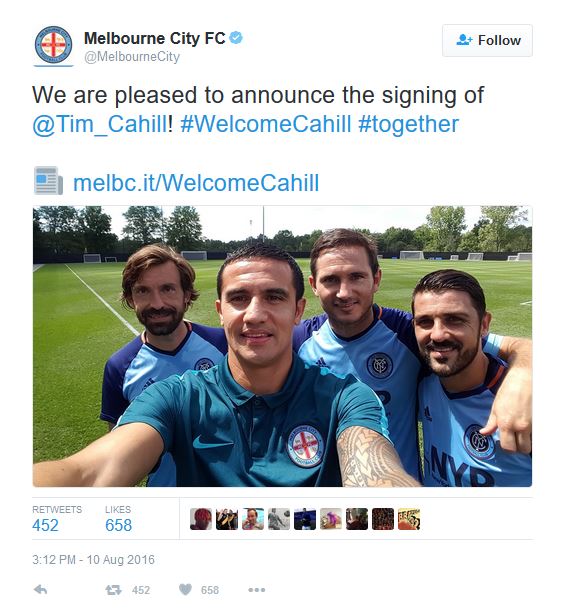The width and height of the screenshot is (566, 611).
Task: Open the #together hashtag
Action: pos(408,125)
